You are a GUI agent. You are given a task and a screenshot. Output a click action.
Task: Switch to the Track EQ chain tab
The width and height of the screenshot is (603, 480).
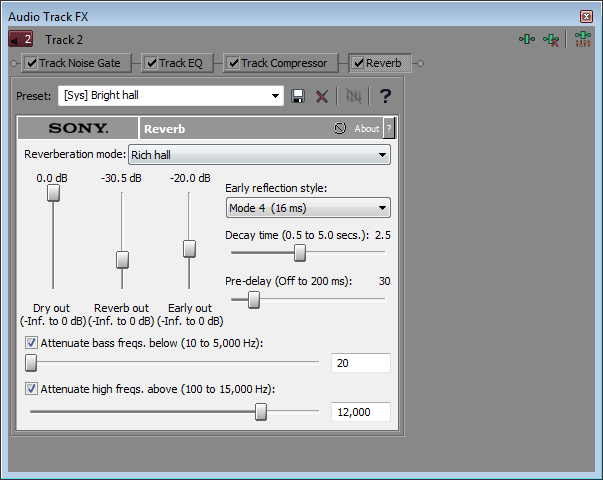click(177, 63)
